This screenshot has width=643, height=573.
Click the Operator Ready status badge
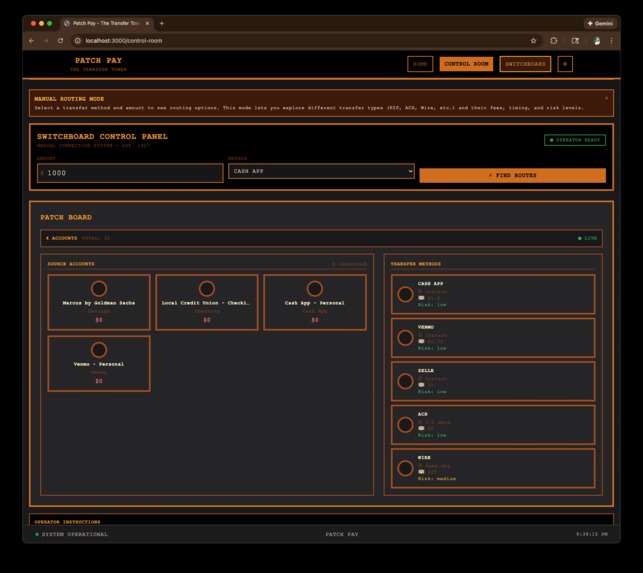[575, 140]
